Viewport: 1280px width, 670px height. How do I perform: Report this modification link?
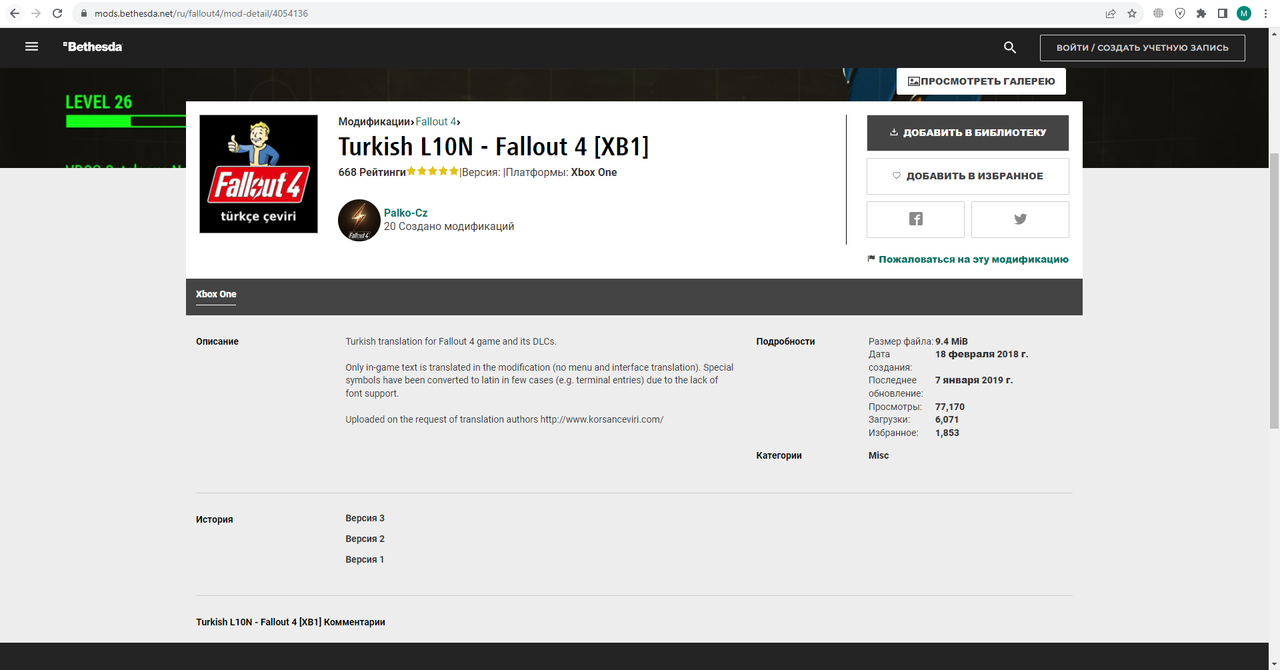(968, 259)
